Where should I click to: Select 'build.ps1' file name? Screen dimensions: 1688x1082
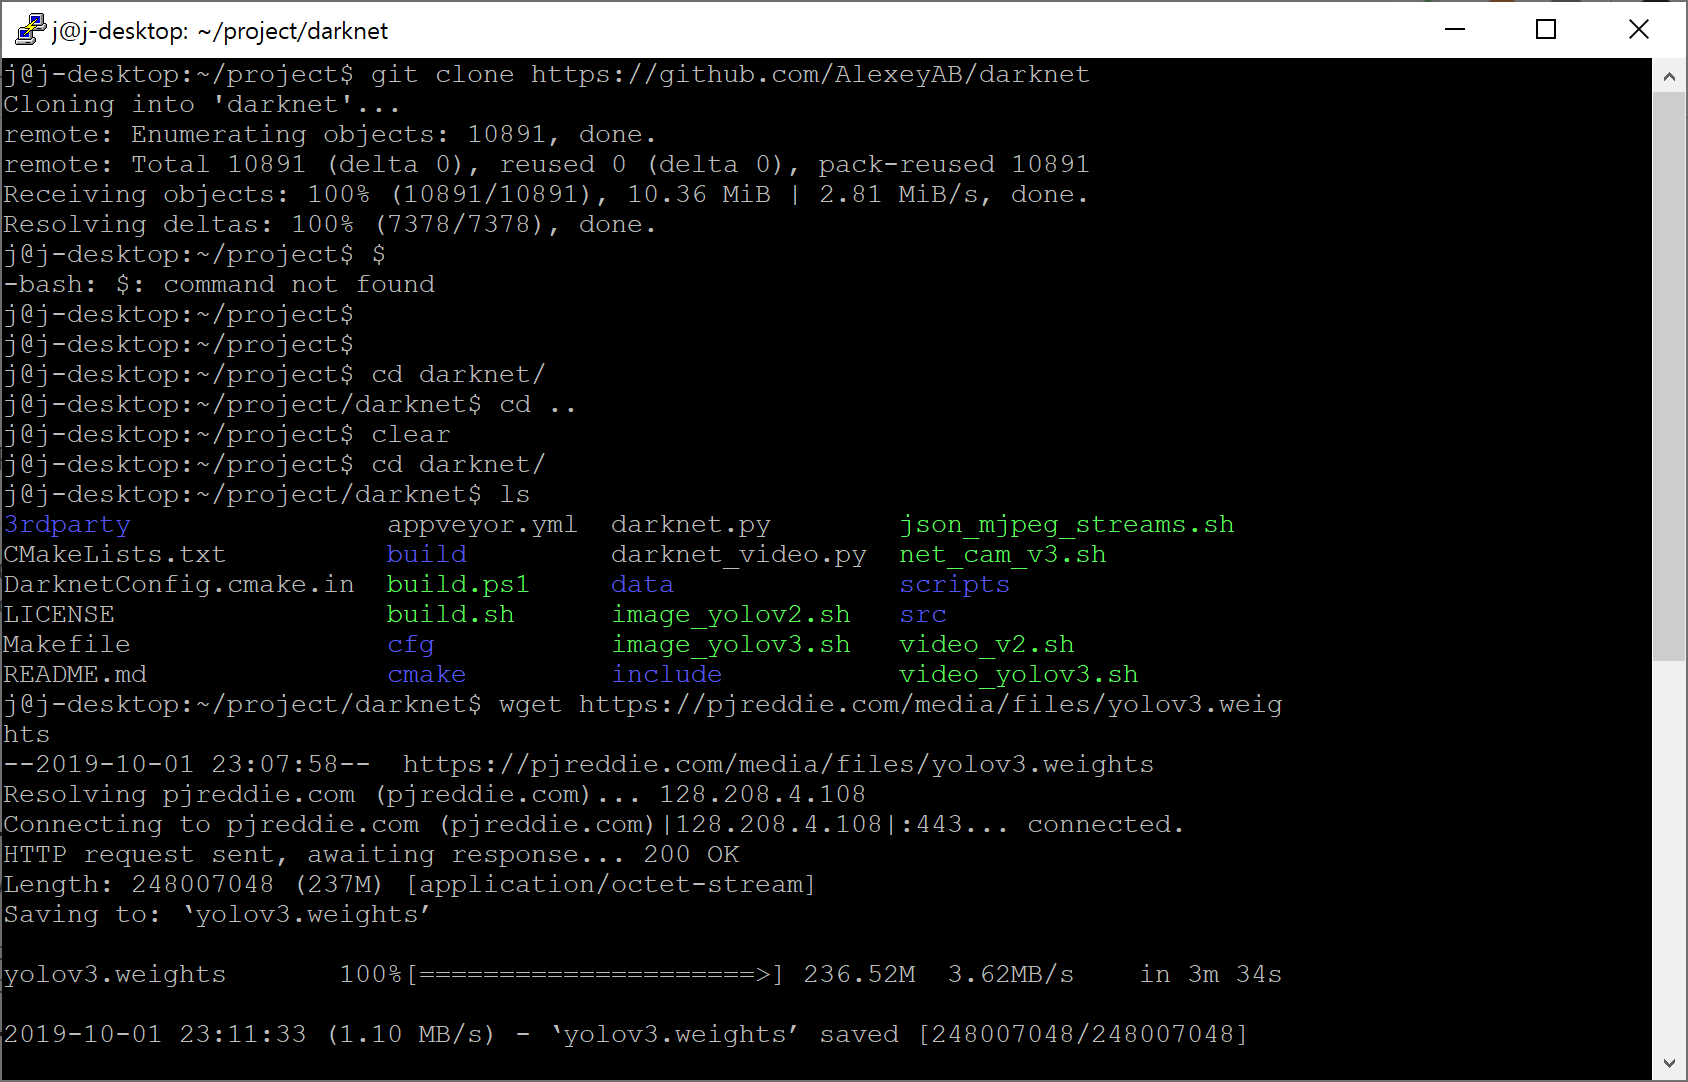coord(458,585)
